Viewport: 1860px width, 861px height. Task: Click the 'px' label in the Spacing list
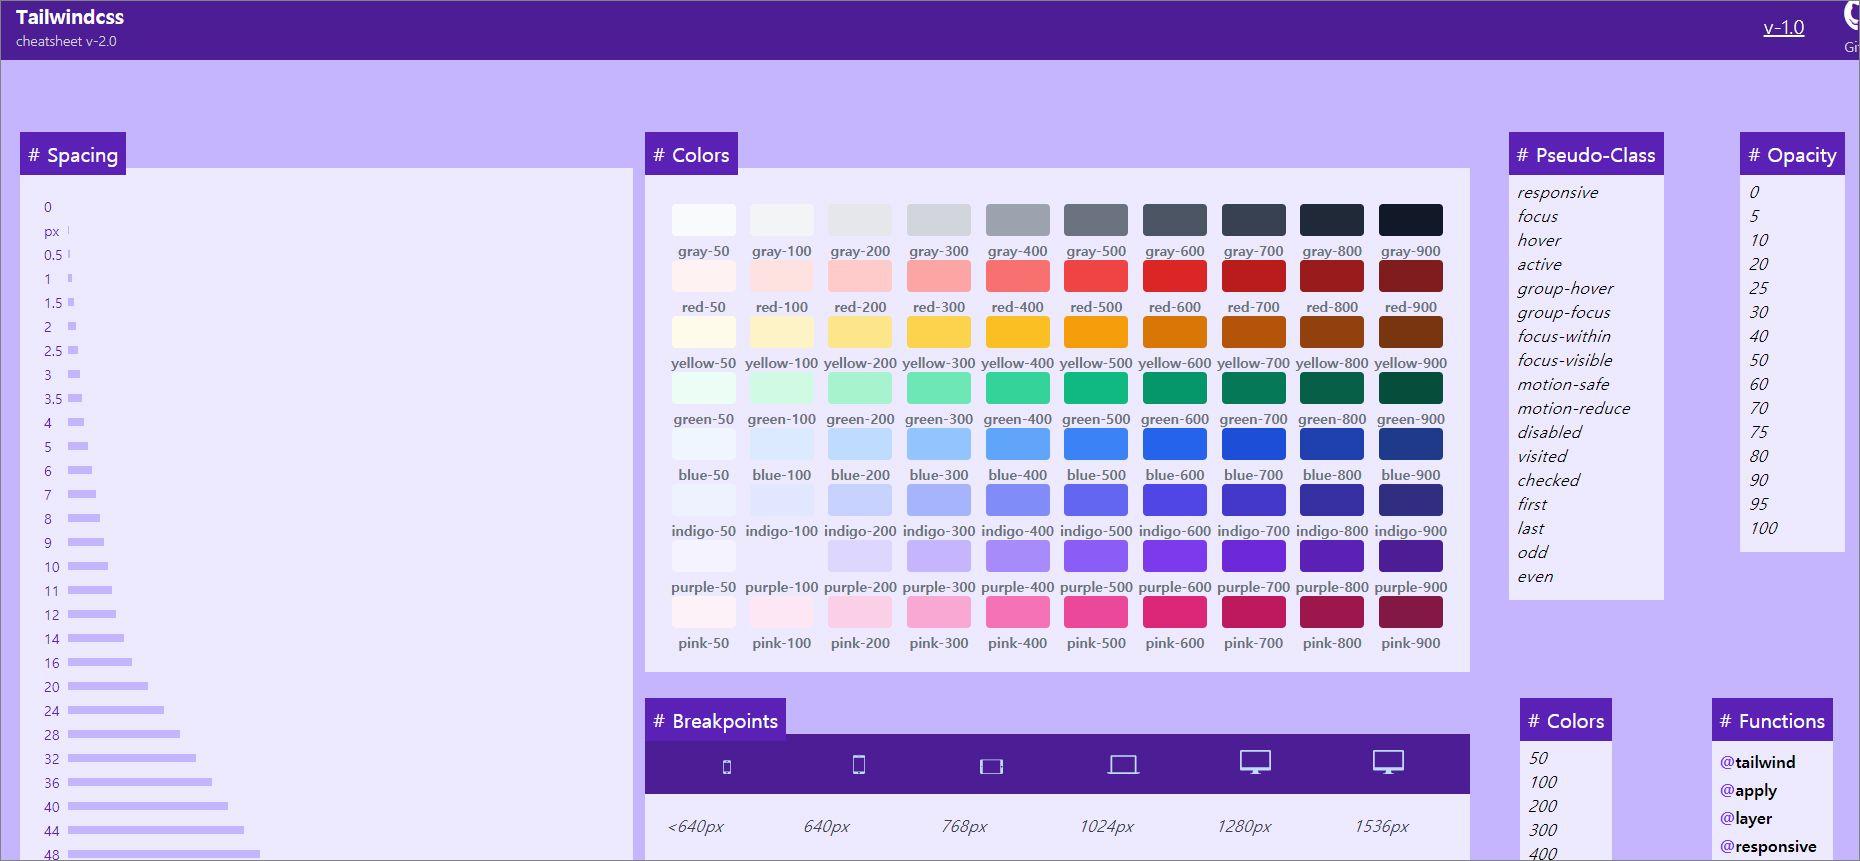(x=51, y=231)
